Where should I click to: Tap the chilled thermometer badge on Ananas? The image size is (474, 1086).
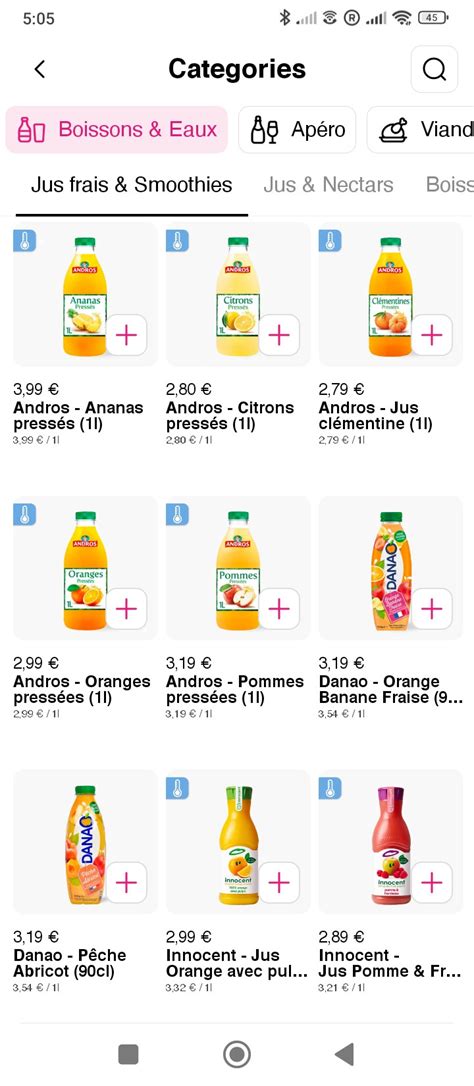pos(25,240)
